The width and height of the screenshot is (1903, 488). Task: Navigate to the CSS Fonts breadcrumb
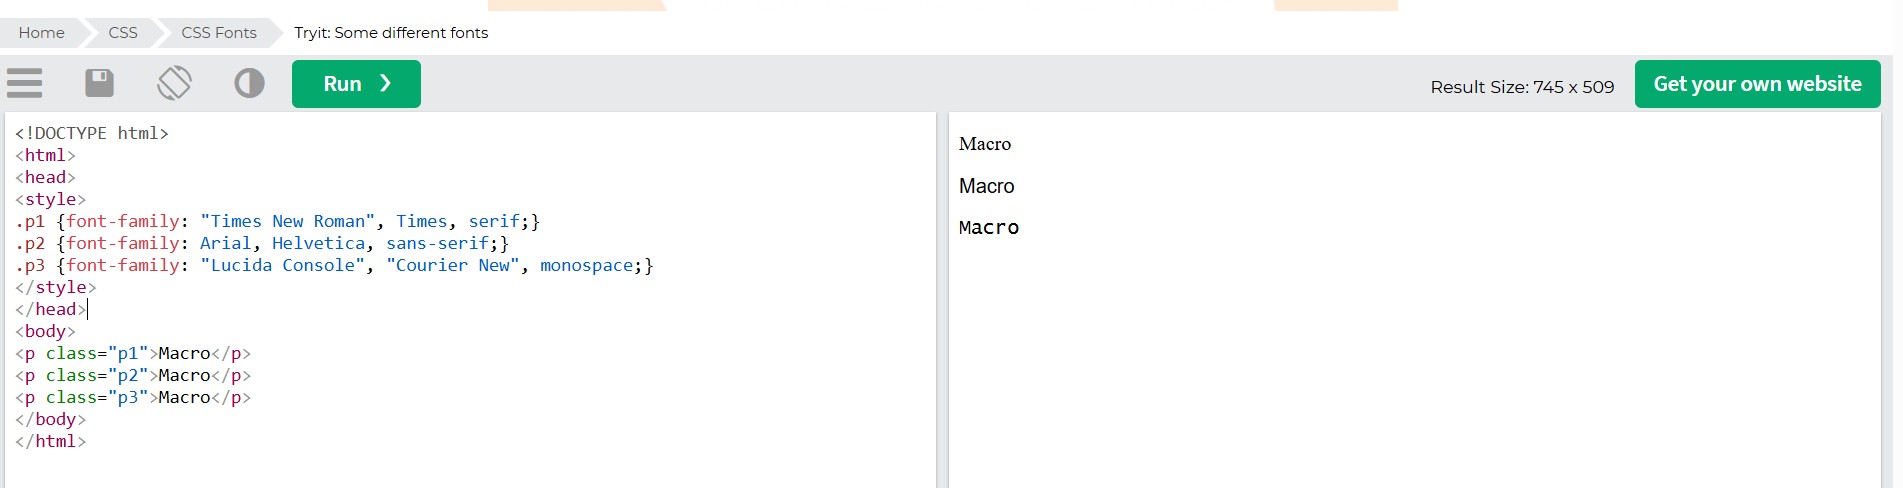(219, 33)
